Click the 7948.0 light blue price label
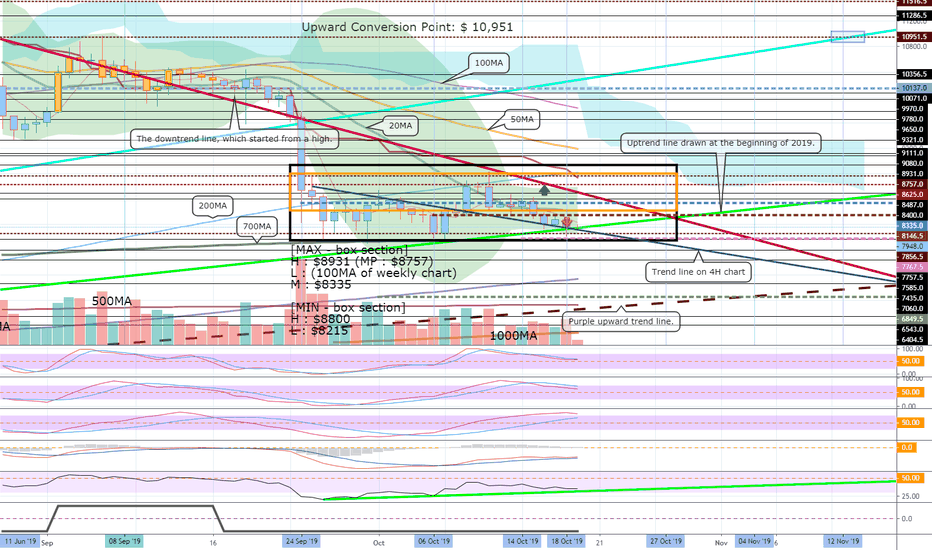The image size is (932, 550). click(912, 246)
